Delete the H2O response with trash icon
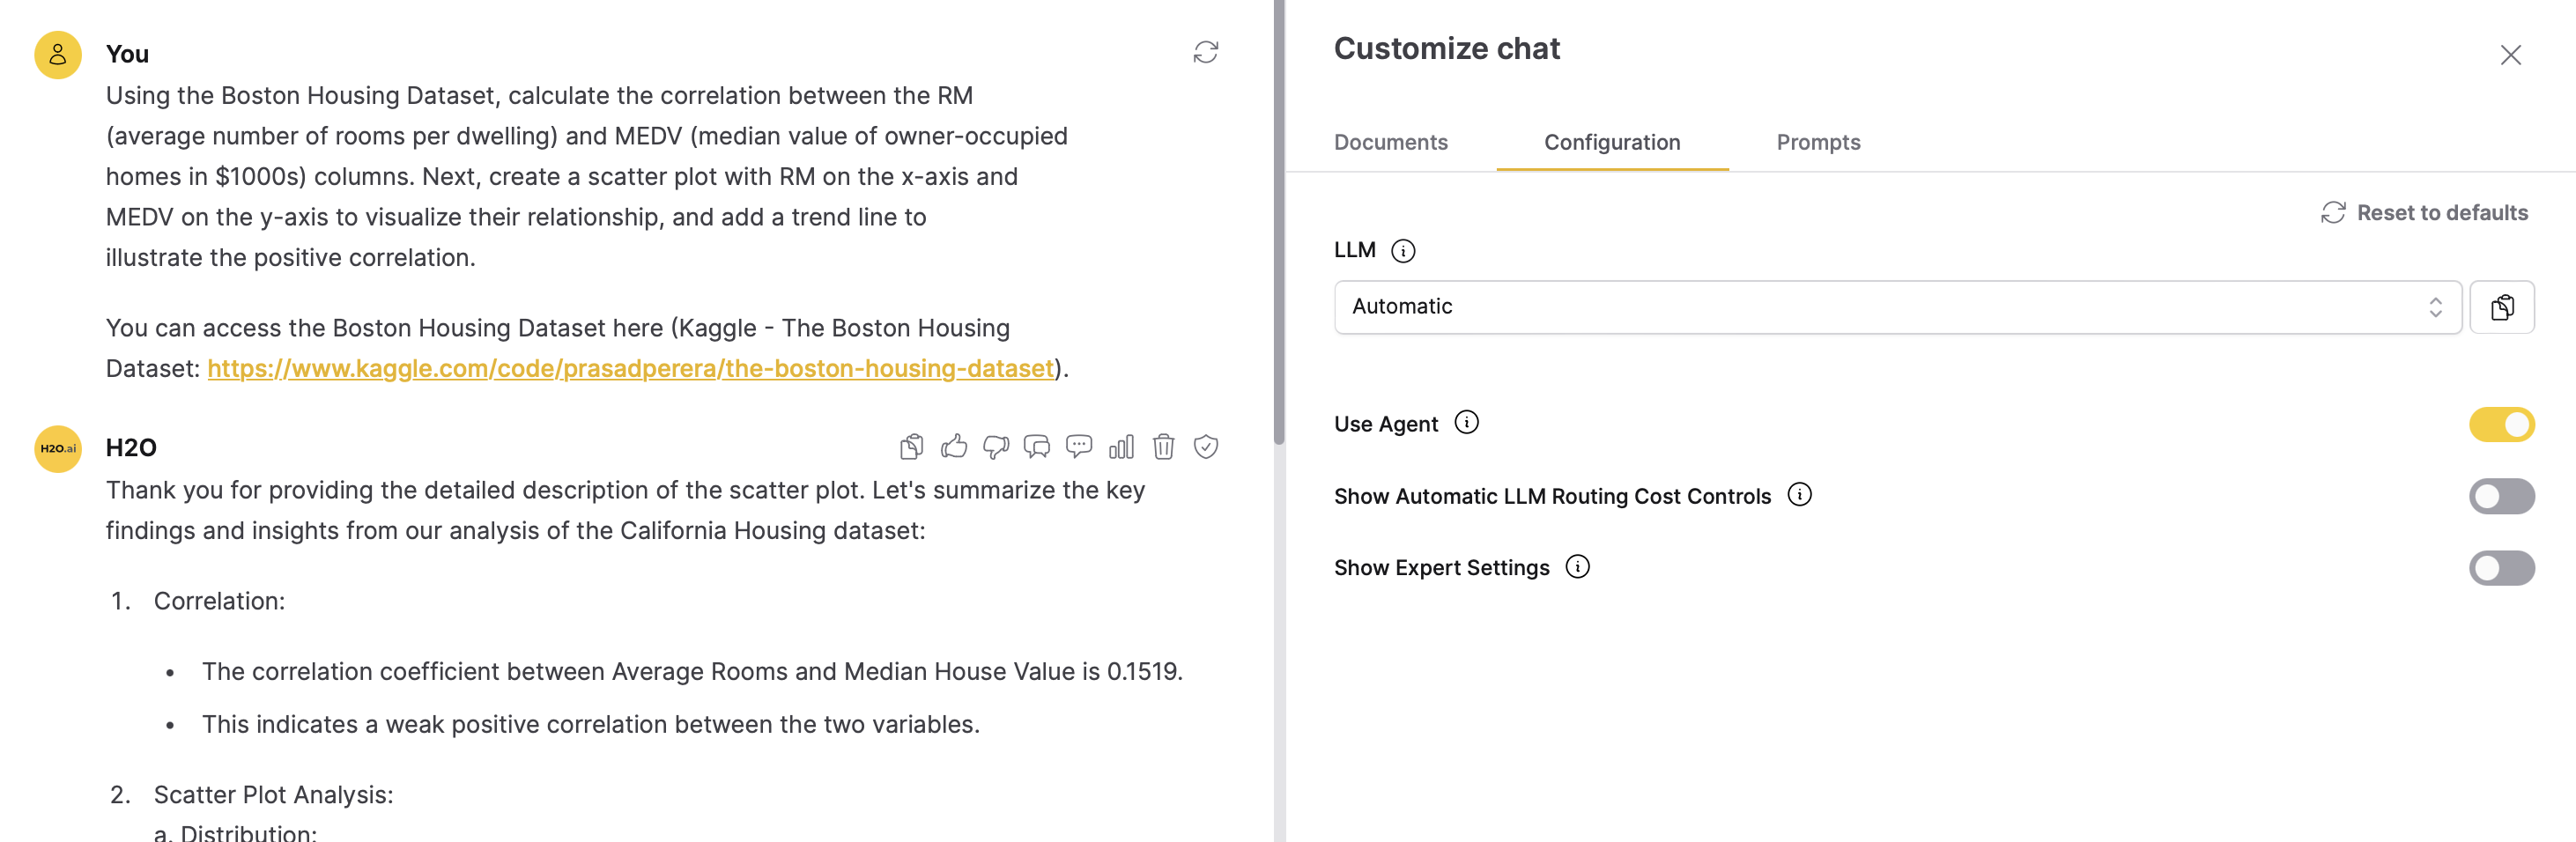The height and width of the screenshot is (842, 2576). (1163, 447)
